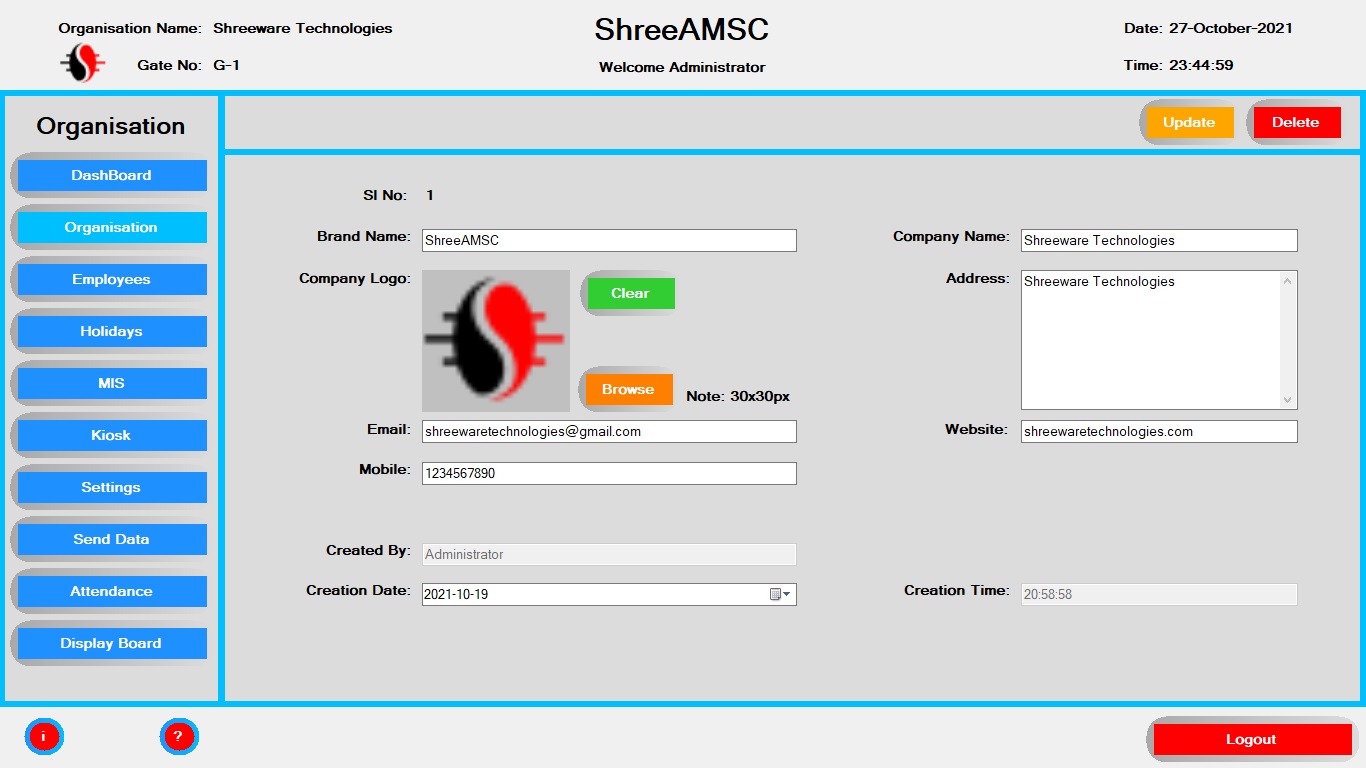Viewport: 1366px width, 768px height.
Task: Open the Display Board section
Action: click(x=111, y=643)
